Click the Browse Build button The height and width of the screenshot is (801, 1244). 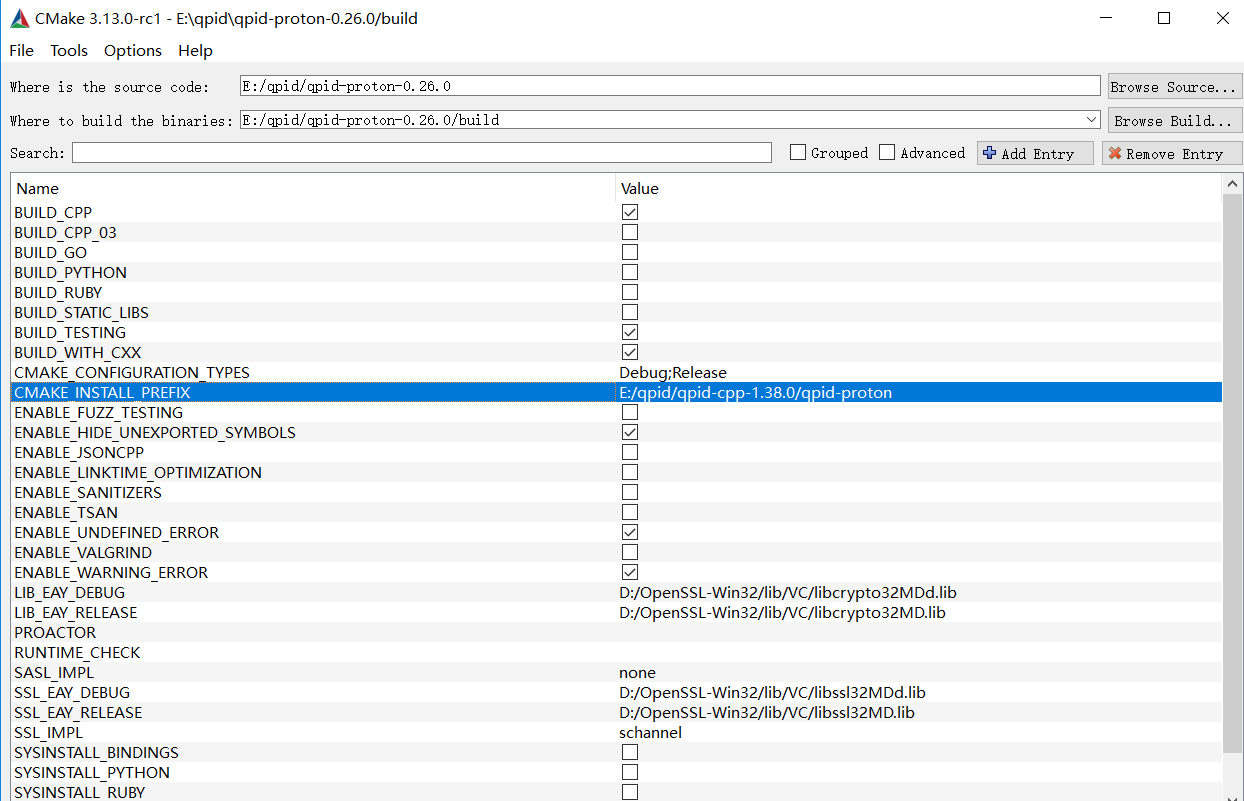coord(1174,119)
